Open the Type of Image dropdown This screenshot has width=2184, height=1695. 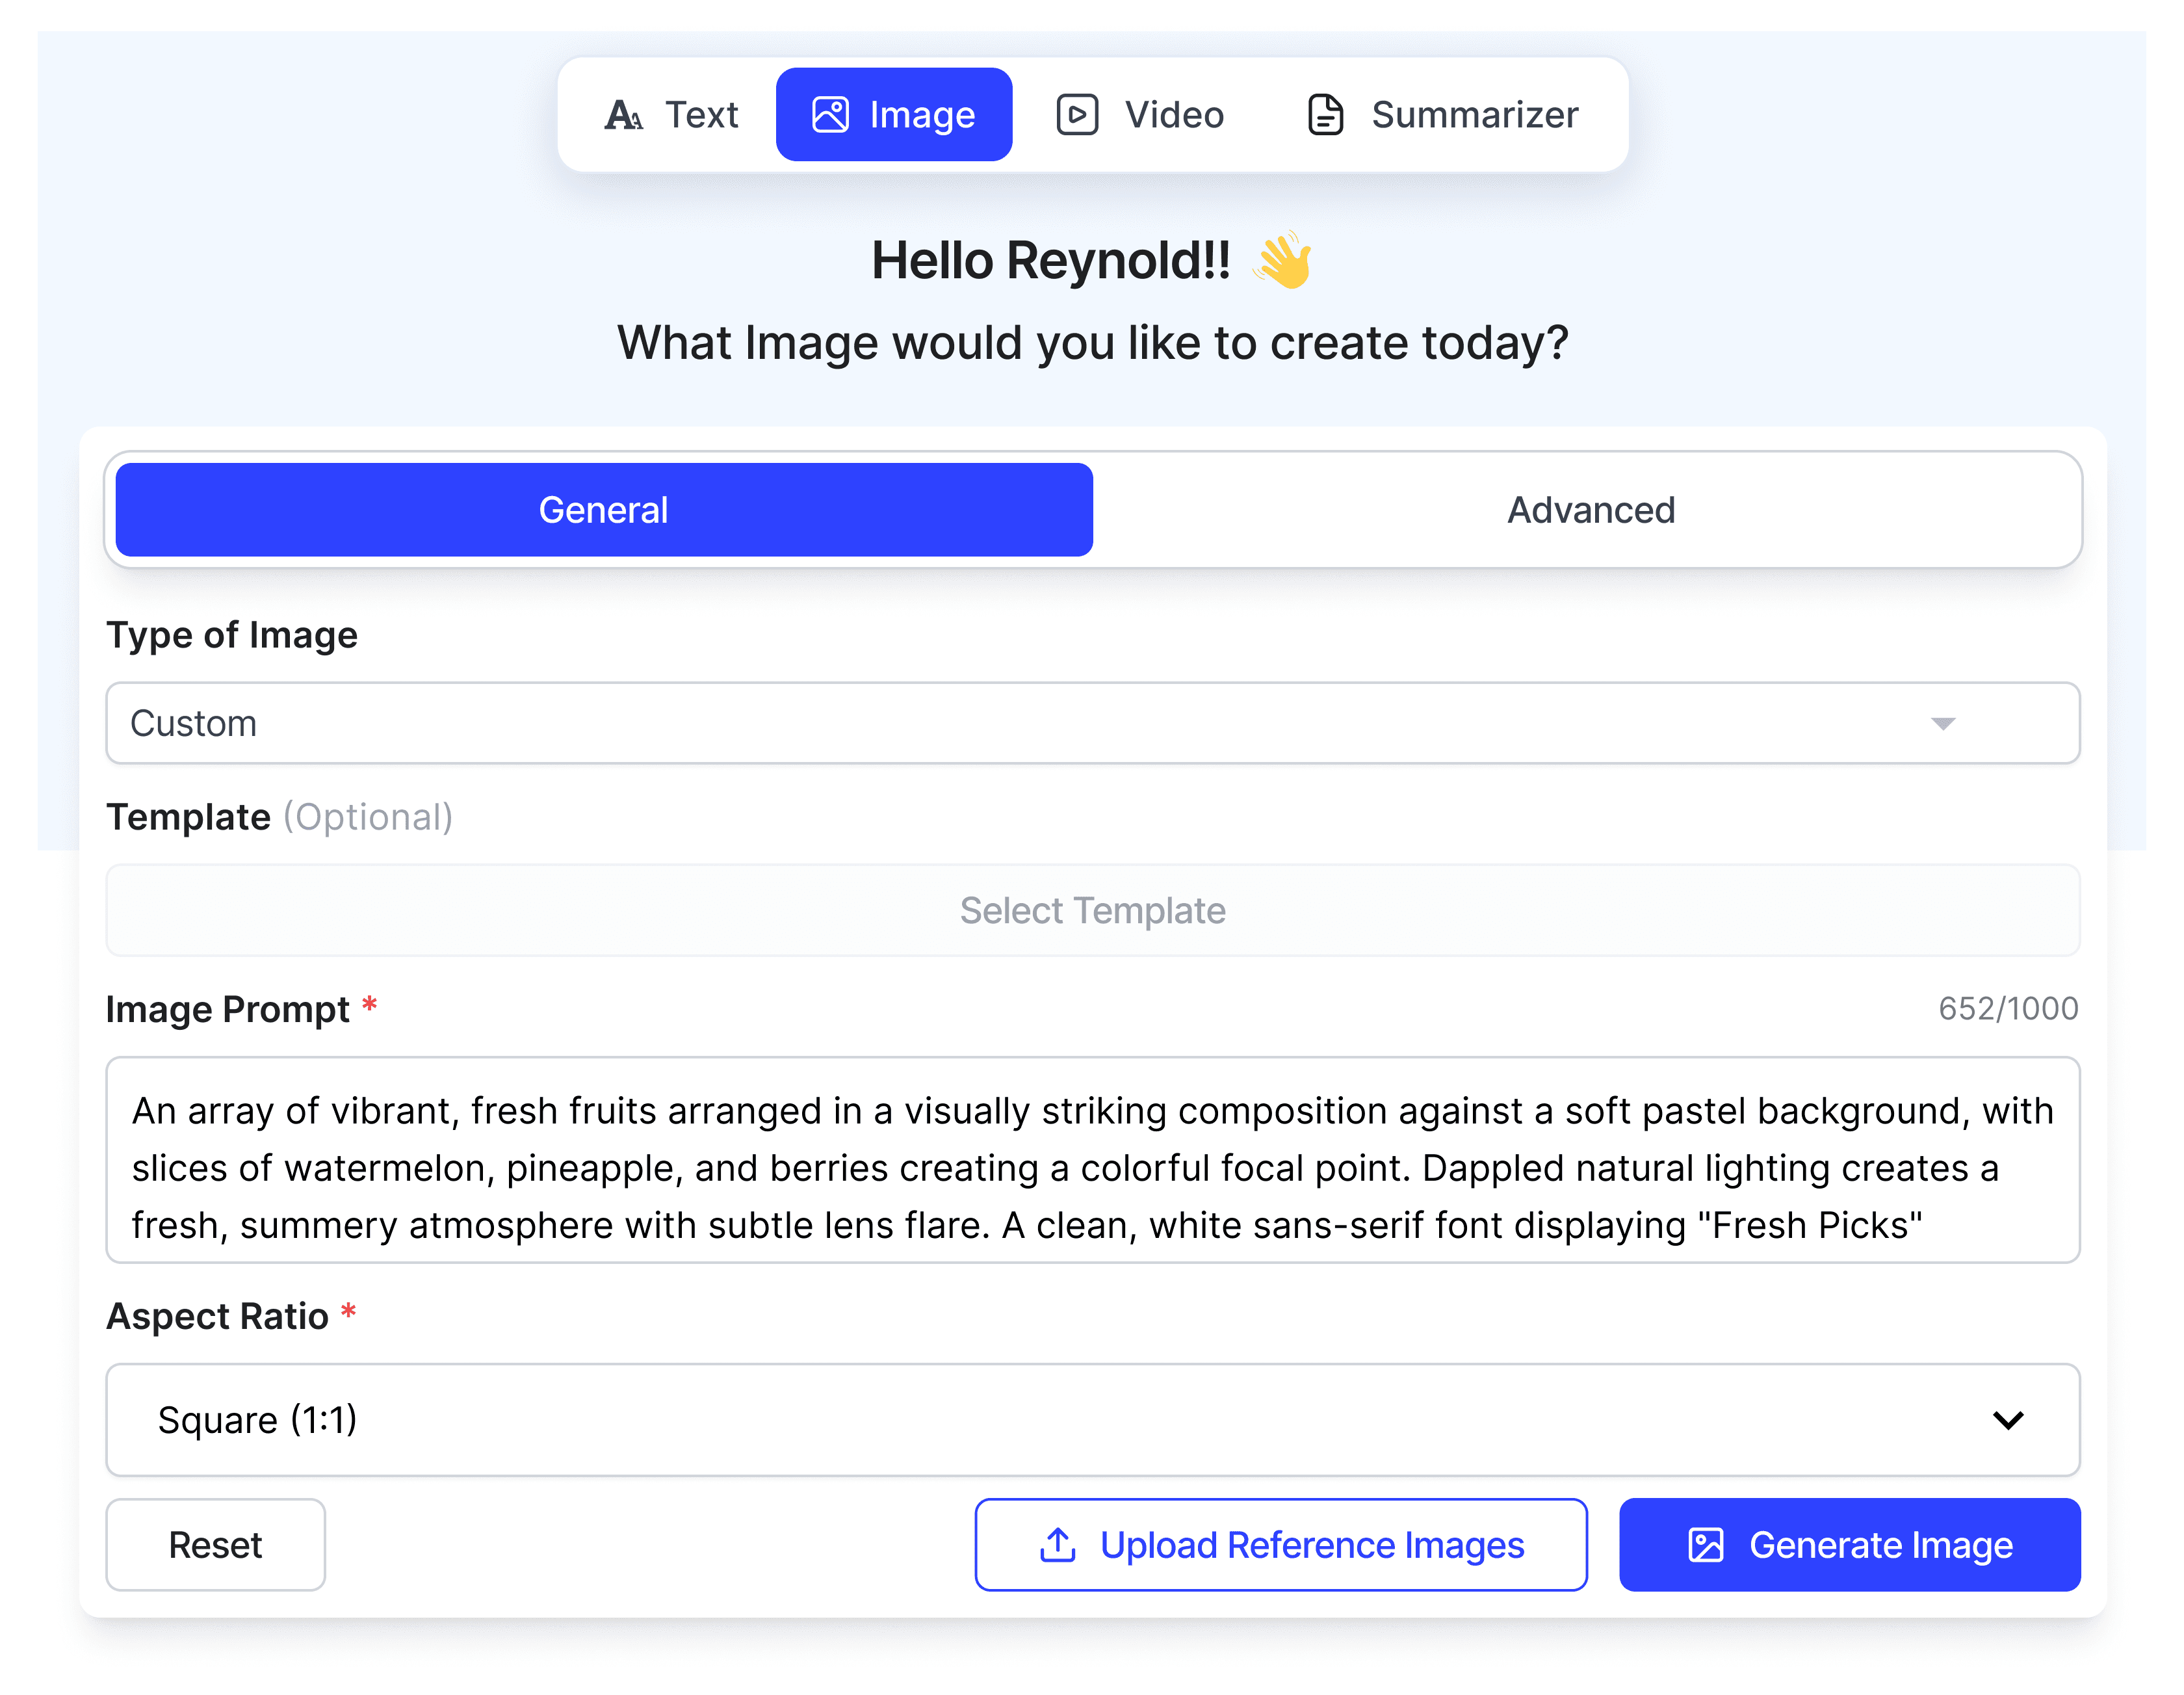coord(1092,723)
